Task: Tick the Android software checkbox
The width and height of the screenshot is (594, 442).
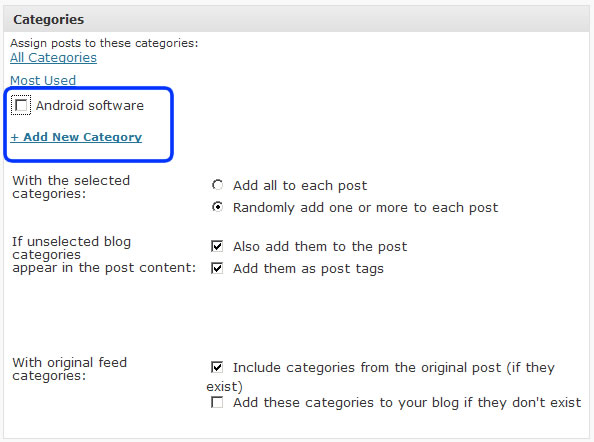Action: 21,105
